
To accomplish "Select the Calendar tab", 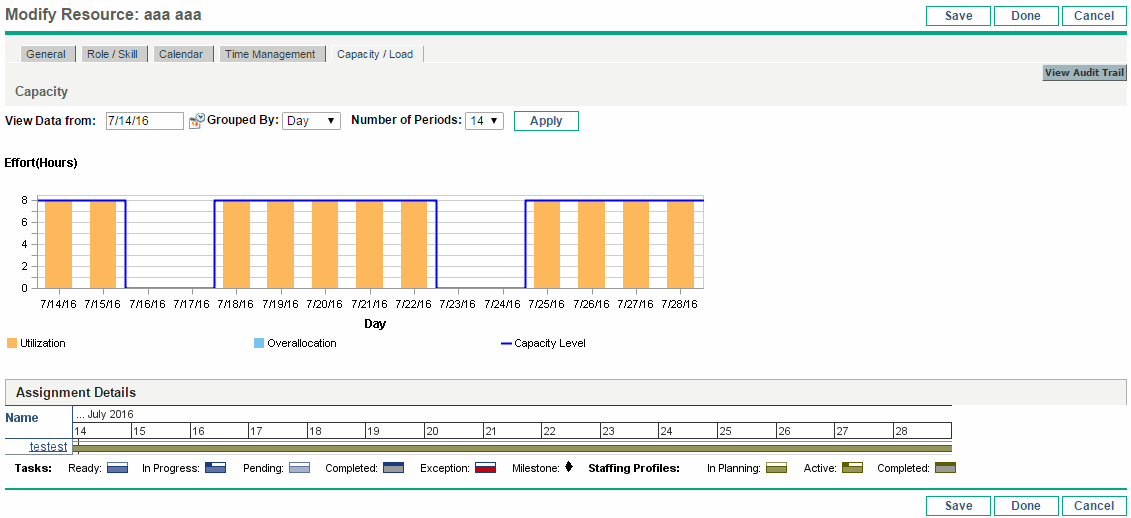I will click(x=181, y=54).
